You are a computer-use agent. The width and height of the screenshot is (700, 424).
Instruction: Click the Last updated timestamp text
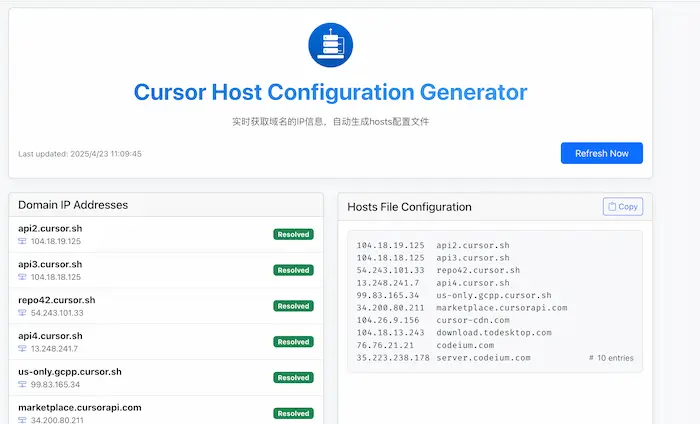(x=80, y=154)
